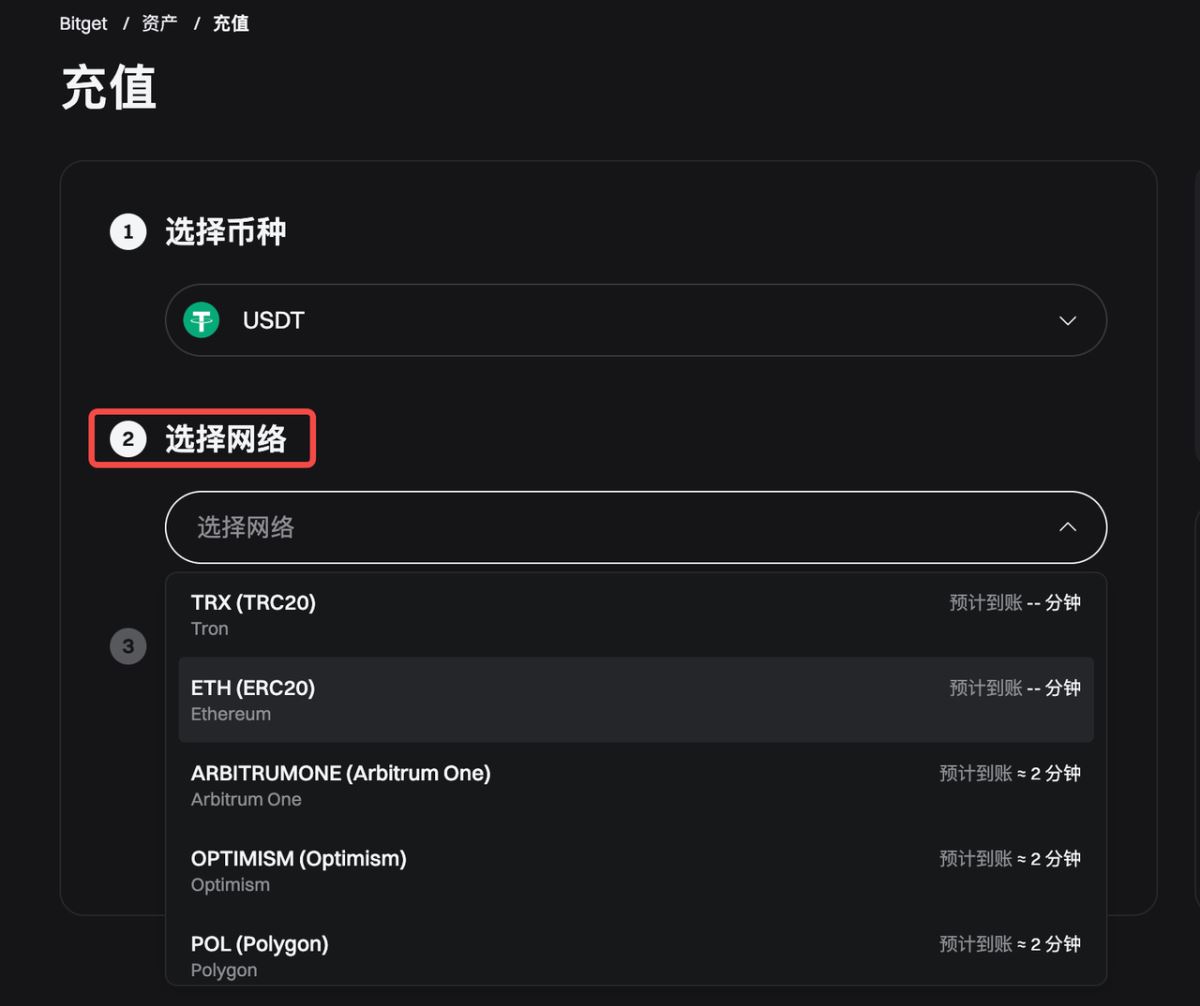The width and height of the screenshot is (1200, 1006).
Task: Click the grayed step 3 circle icon
Action: (x=128, y=646)
